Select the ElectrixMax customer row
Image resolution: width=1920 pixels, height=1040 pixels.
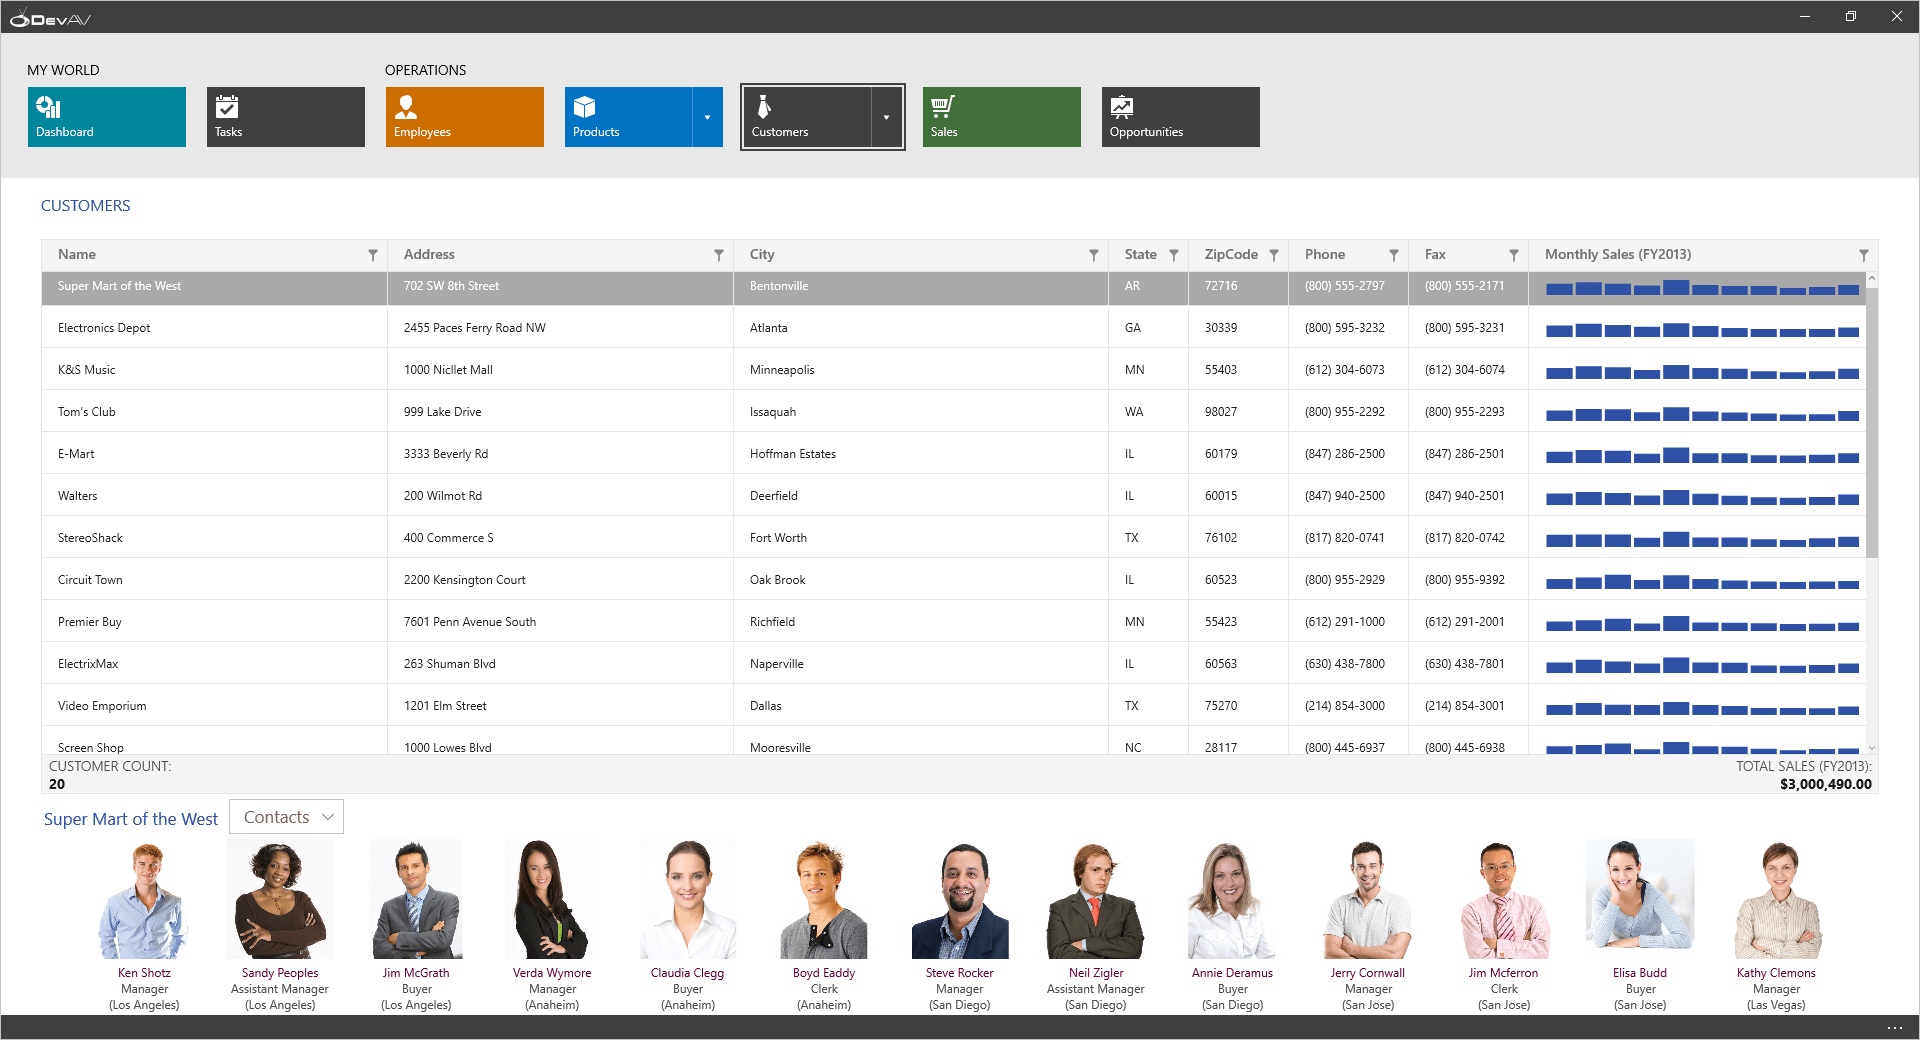(954, 664)
